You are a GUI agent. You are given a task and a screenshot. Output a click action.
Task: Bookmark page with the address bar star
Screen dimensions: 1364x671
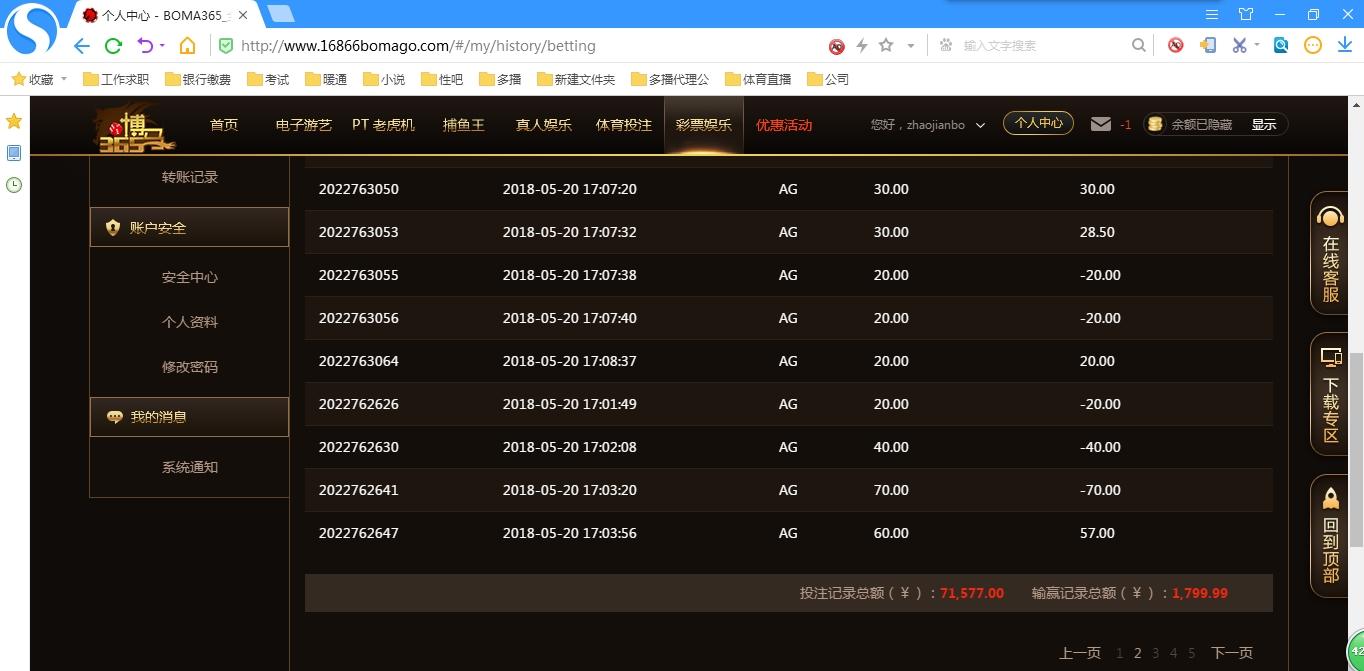click(x=885, y=45)
